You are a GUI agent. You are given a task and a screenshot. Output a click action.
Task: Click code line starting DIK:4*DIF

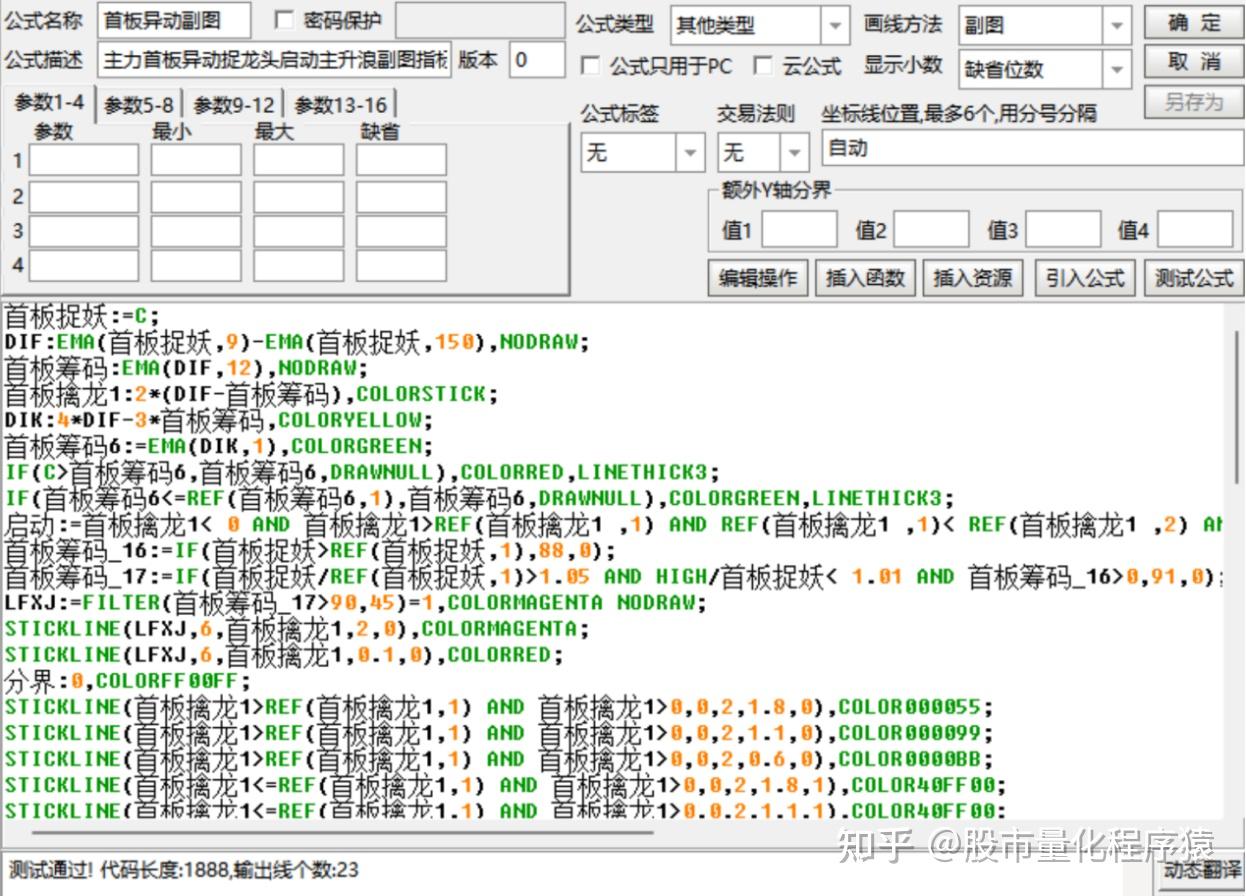pos(219,420)
